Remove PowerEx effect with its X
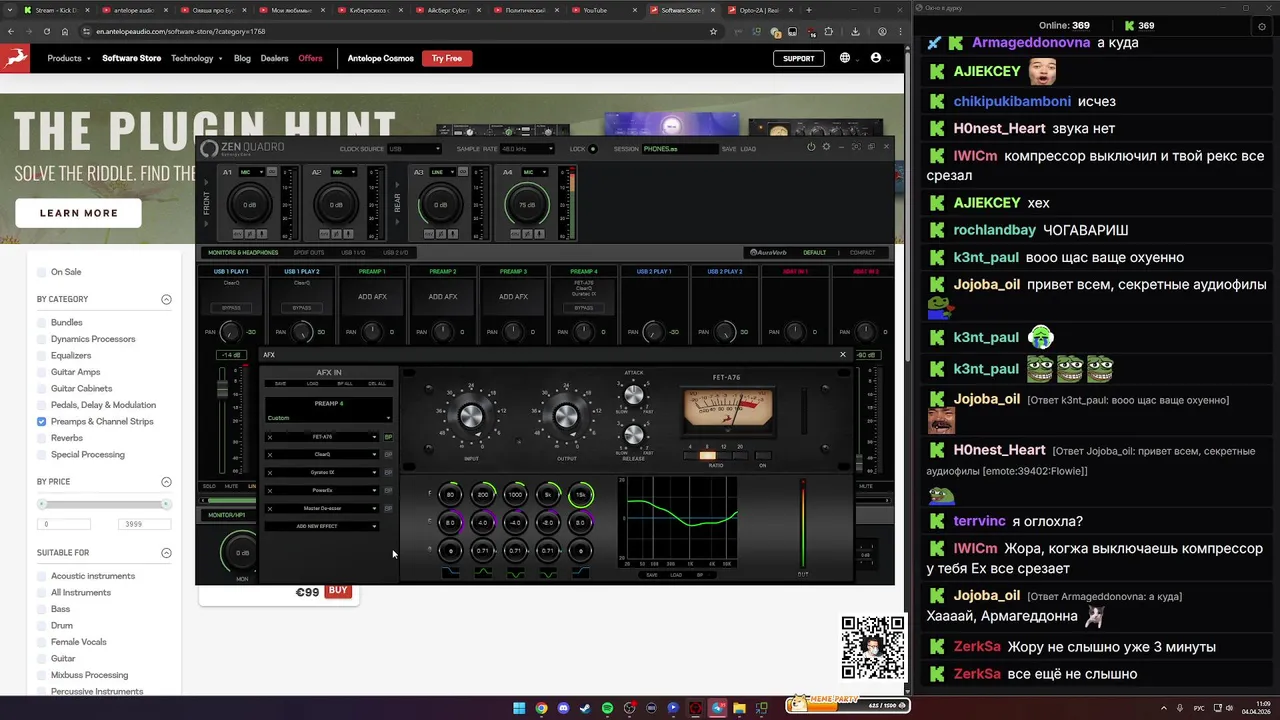 click(270, 490)
